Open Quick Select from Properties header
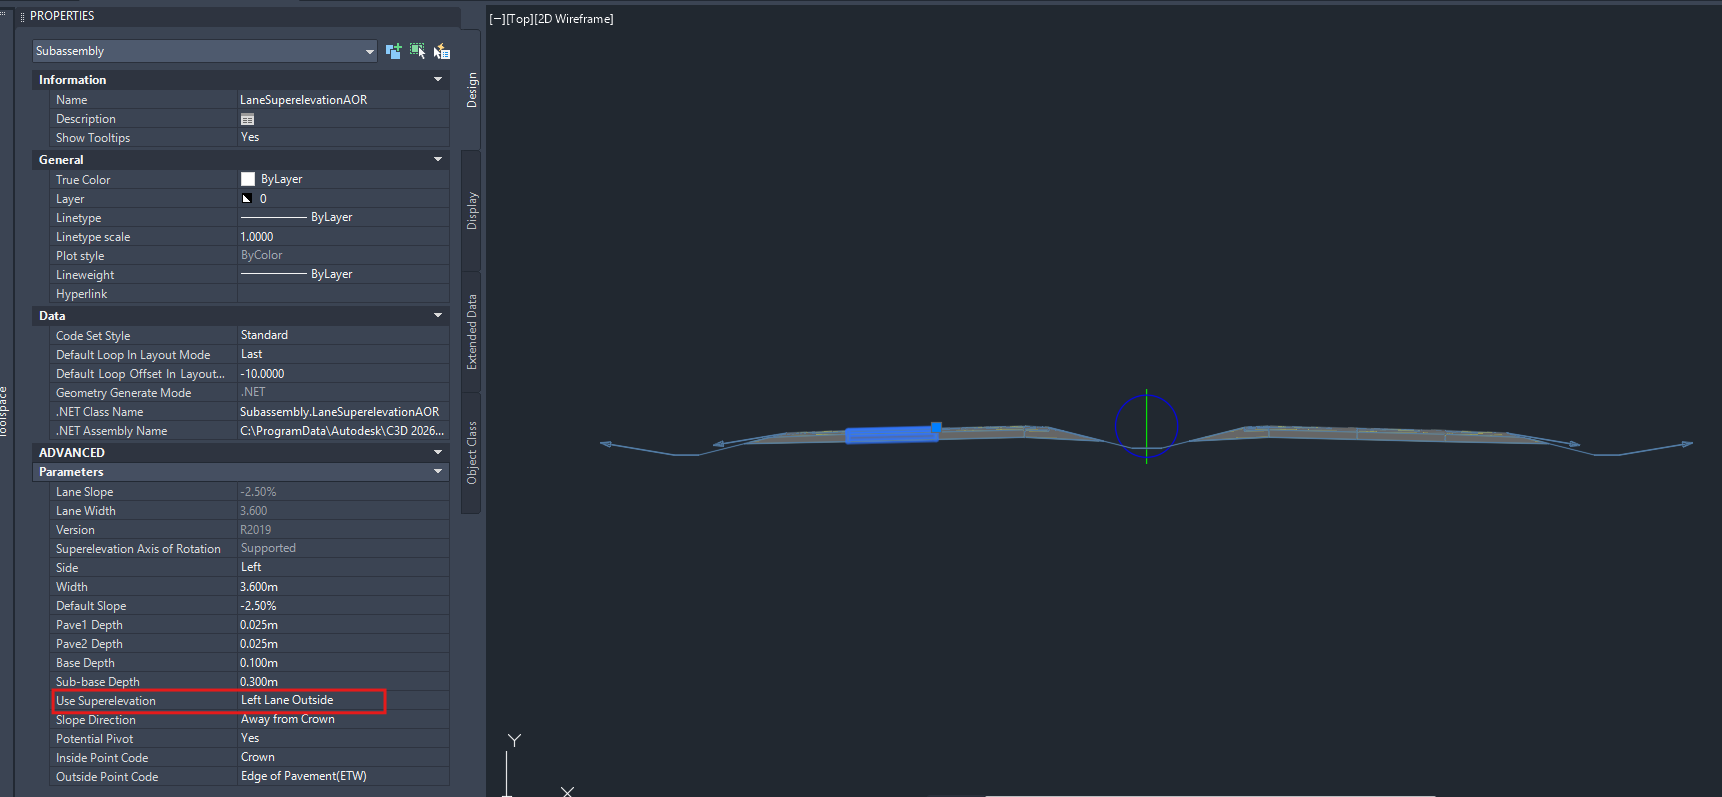 [x=441, y=51]
